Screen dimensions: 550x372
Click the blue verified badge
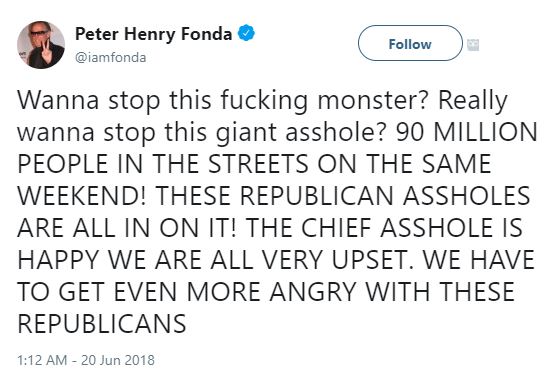(x=246, y=33)
